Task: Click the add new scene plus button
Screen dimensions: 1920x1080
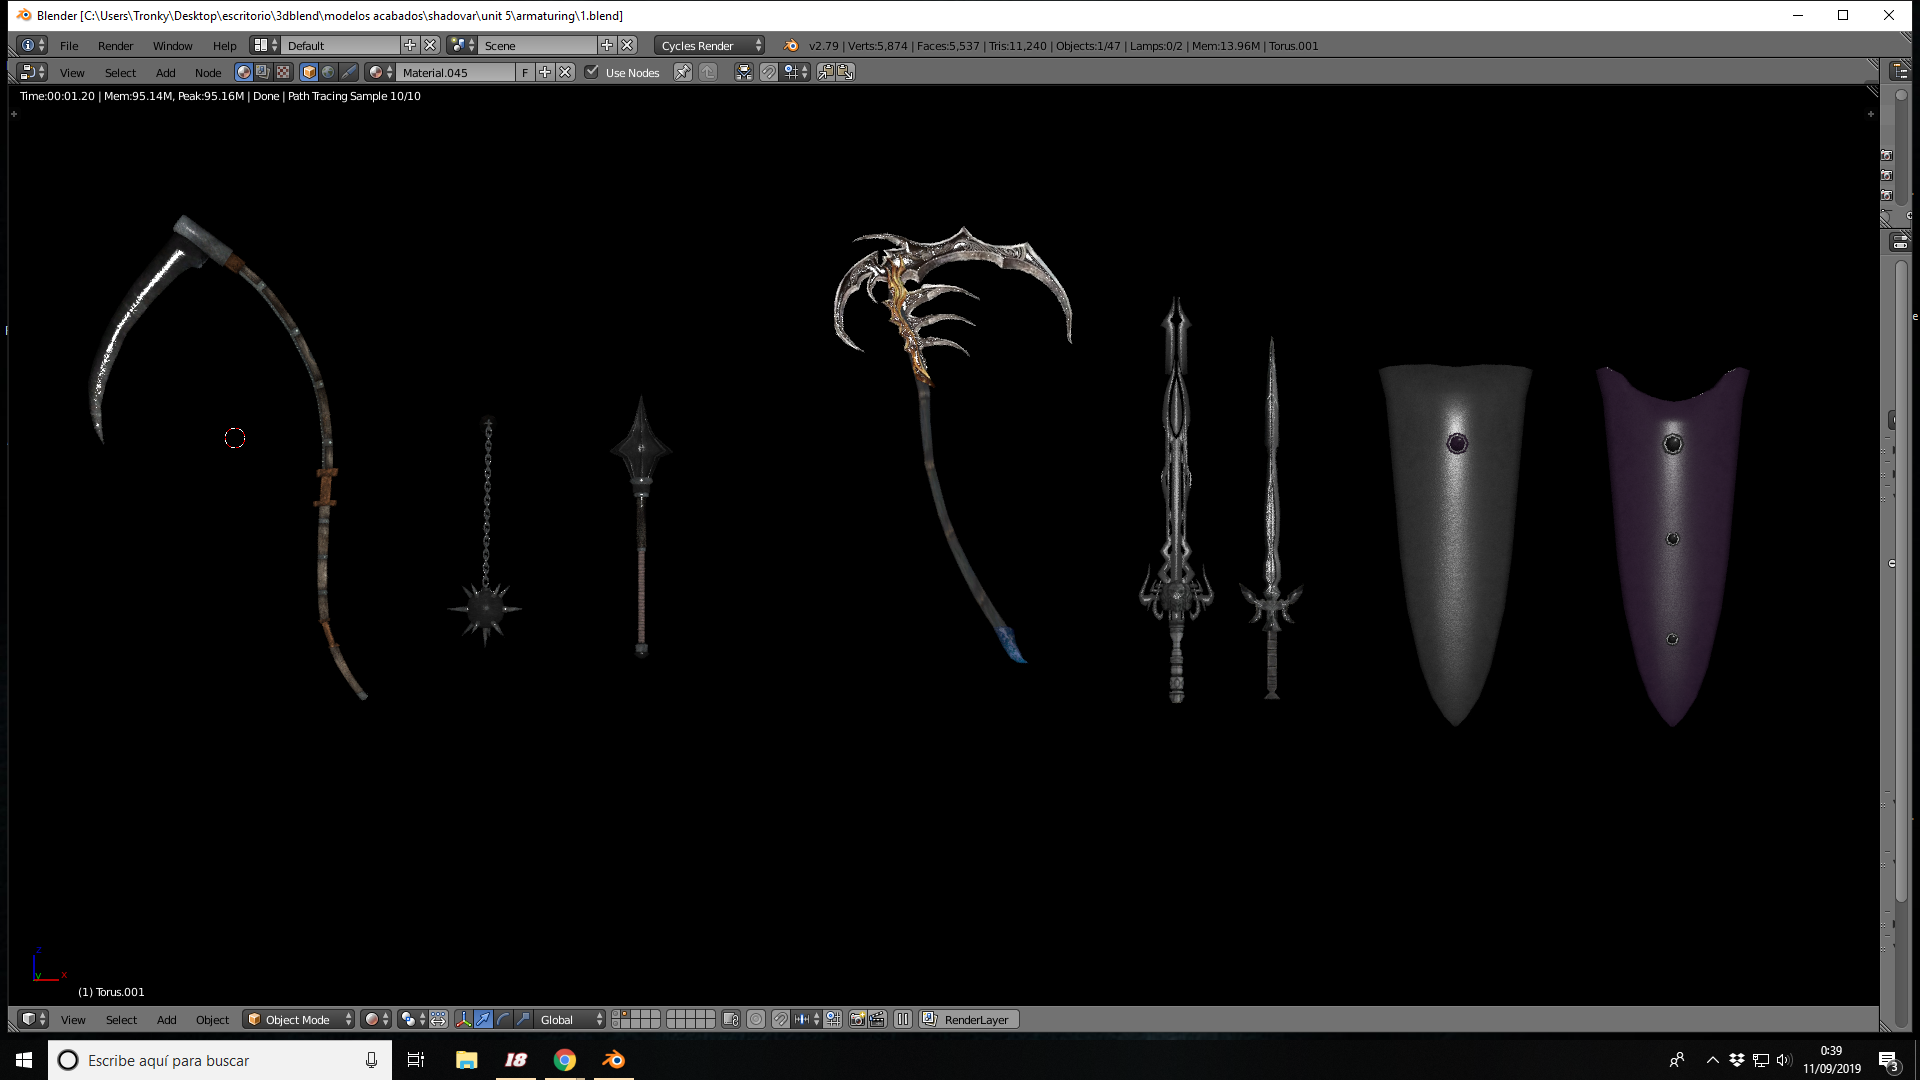Action: click(x=607, y=45)
